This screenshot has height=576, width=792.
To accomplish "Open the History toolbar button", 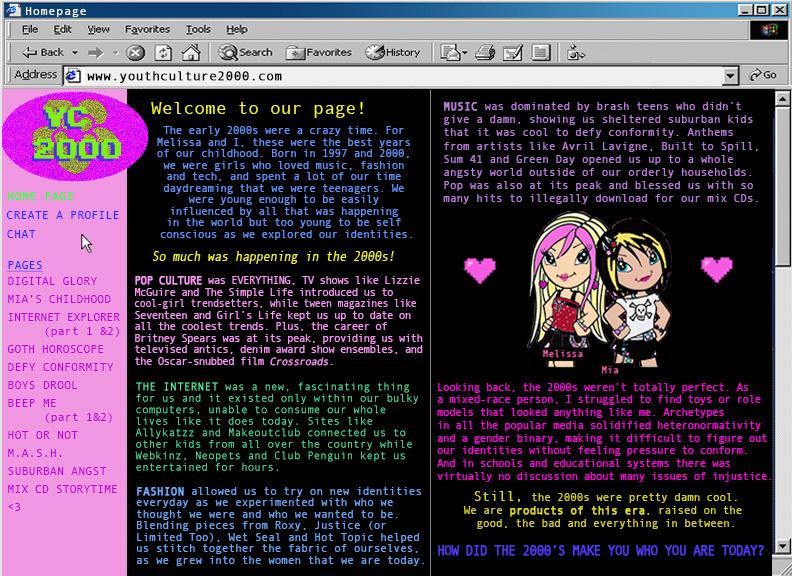I will (393, 52).
